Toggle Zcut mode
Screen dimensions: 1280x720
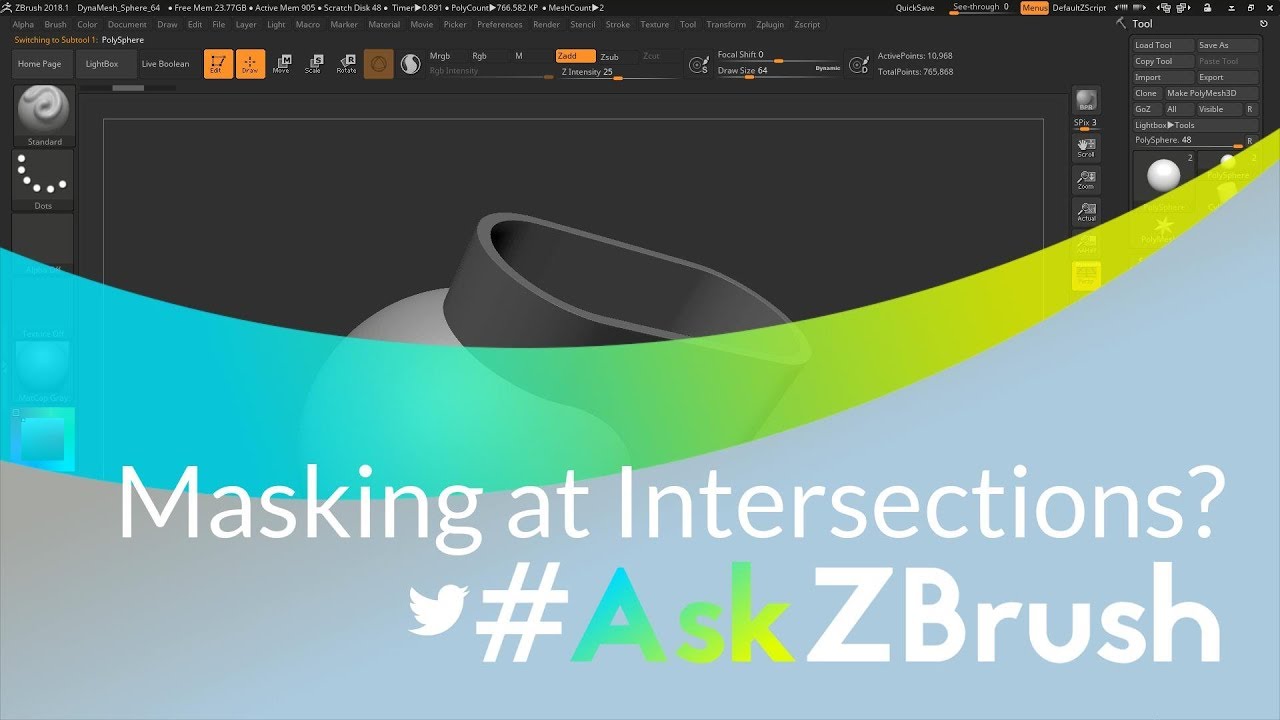tap(651, 56)
